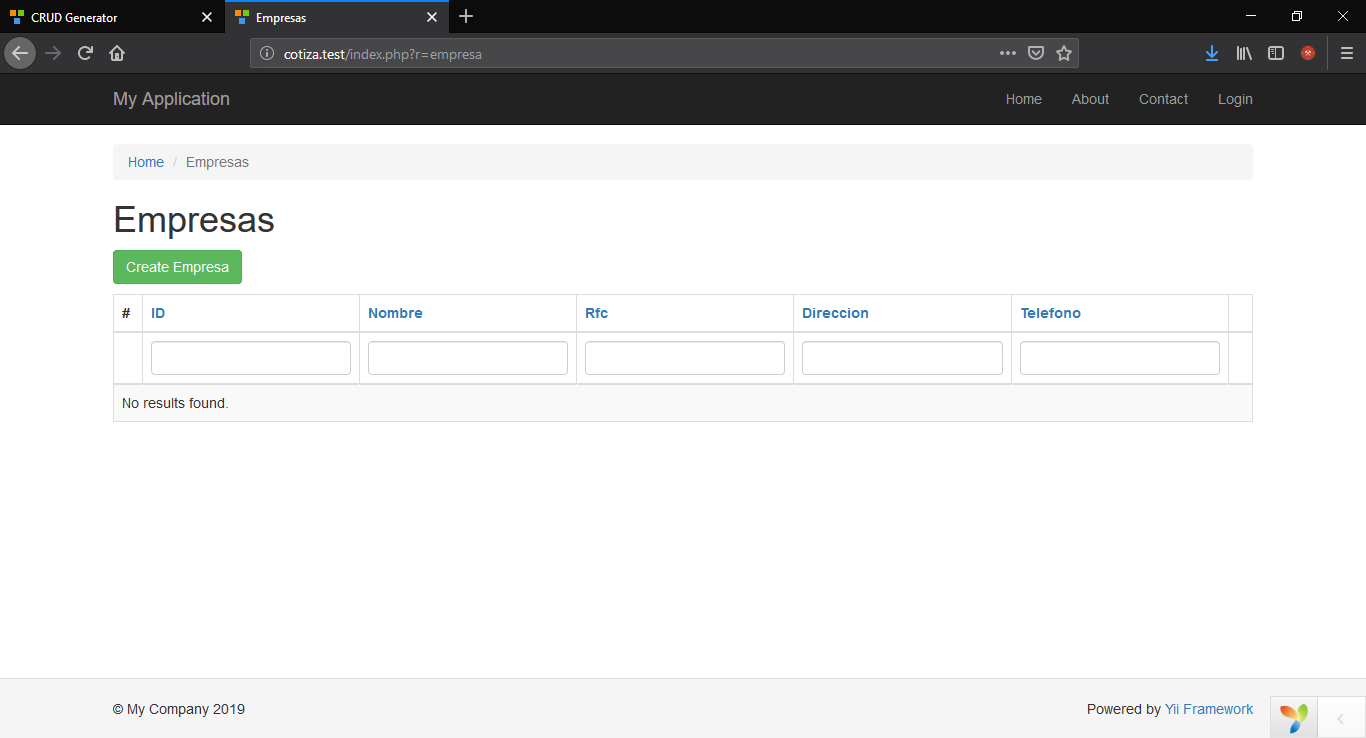Collapse the Yii debug toolbar arrow
Image resolution: width=1366 pixels, height=738 pixels.
pos(1341,718)
